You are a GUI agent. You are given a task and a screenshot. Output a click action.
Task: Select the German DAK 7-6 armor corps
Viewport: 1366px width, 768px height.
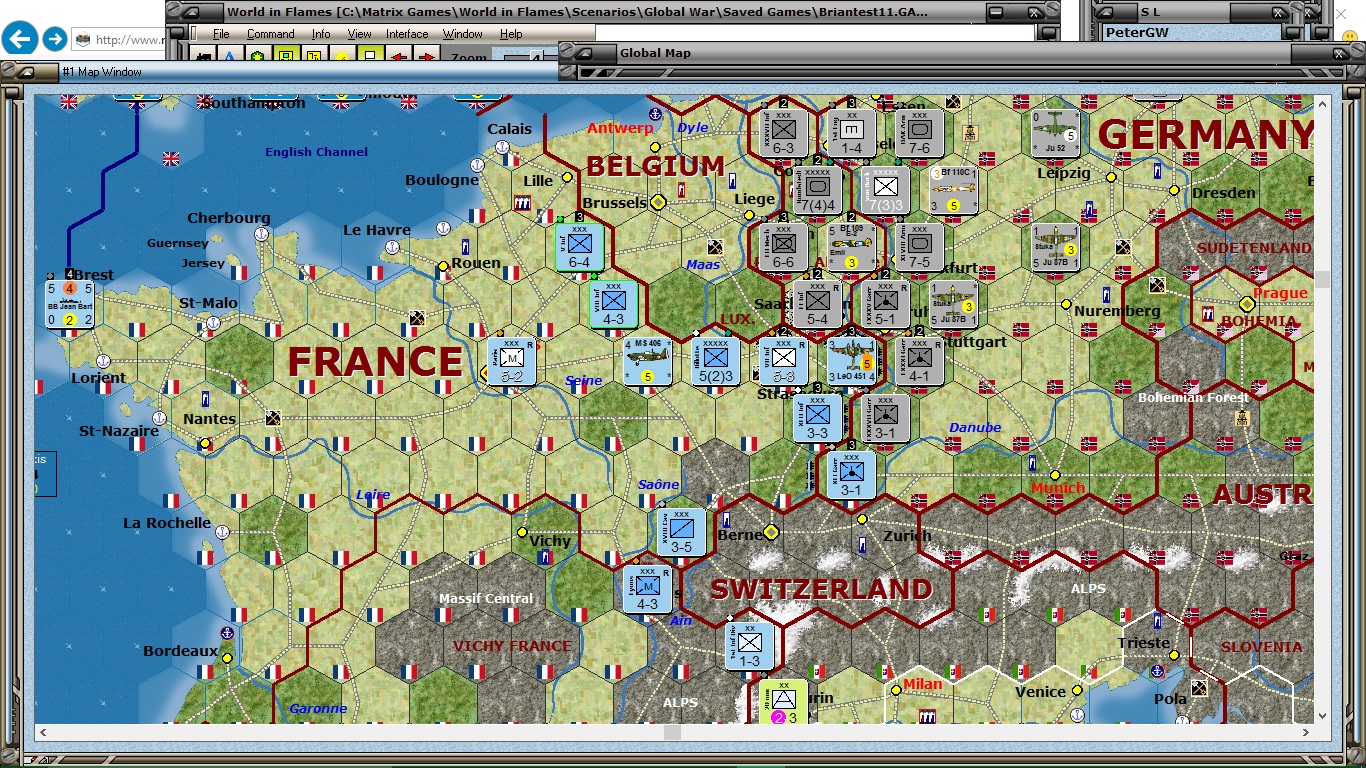(919, 133)
